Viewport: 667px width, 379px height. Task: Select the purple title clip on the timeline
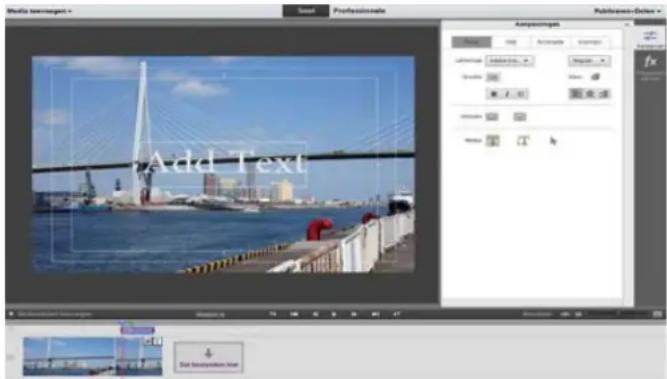coord(137,330)
